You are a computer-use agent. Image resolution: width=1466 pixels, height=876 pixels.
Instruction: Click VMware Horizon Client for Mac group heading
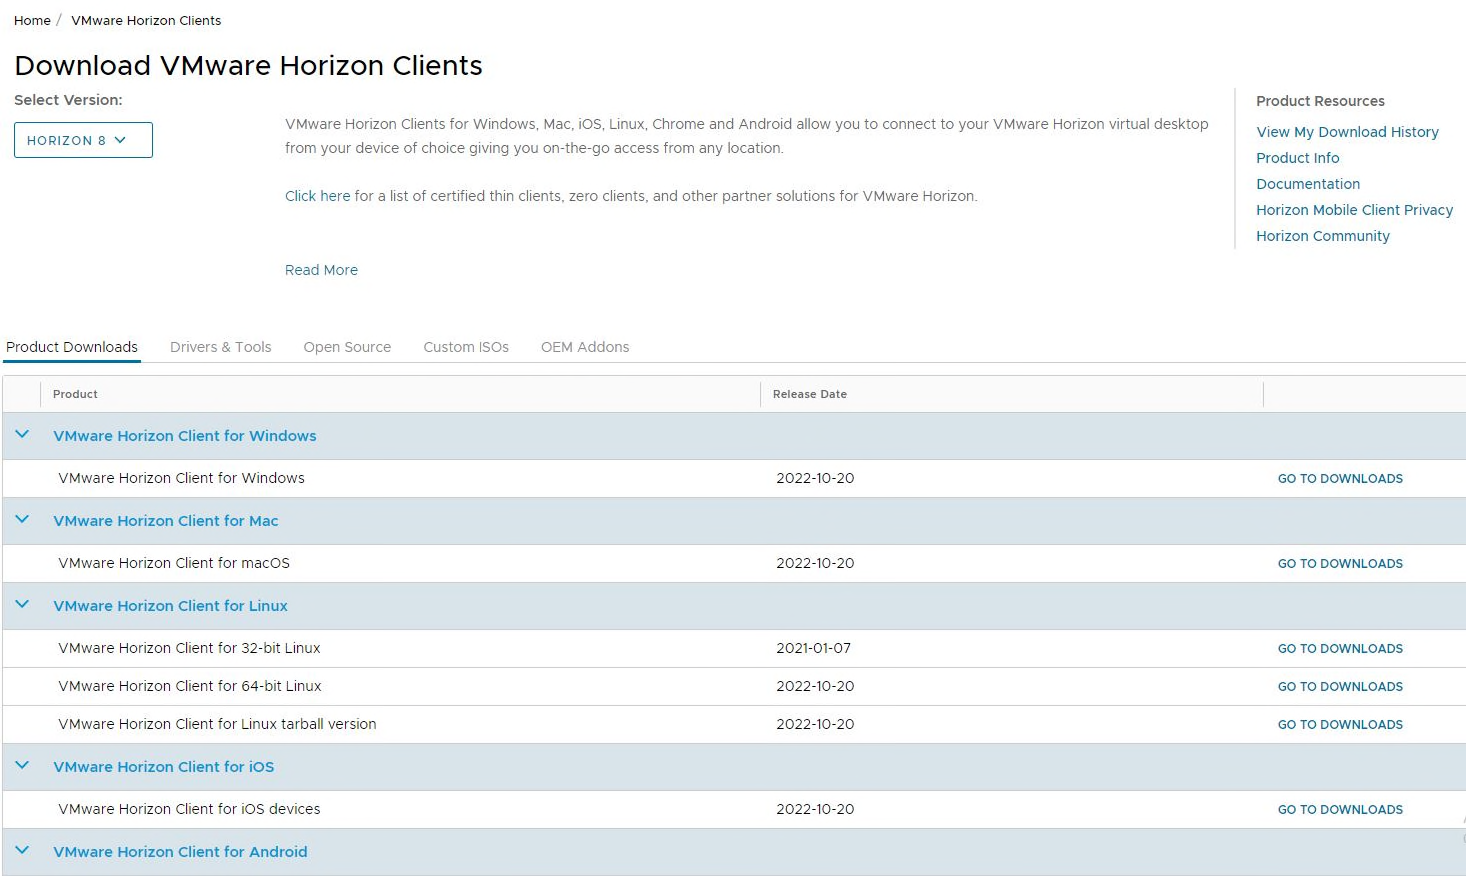pos(166,521)
